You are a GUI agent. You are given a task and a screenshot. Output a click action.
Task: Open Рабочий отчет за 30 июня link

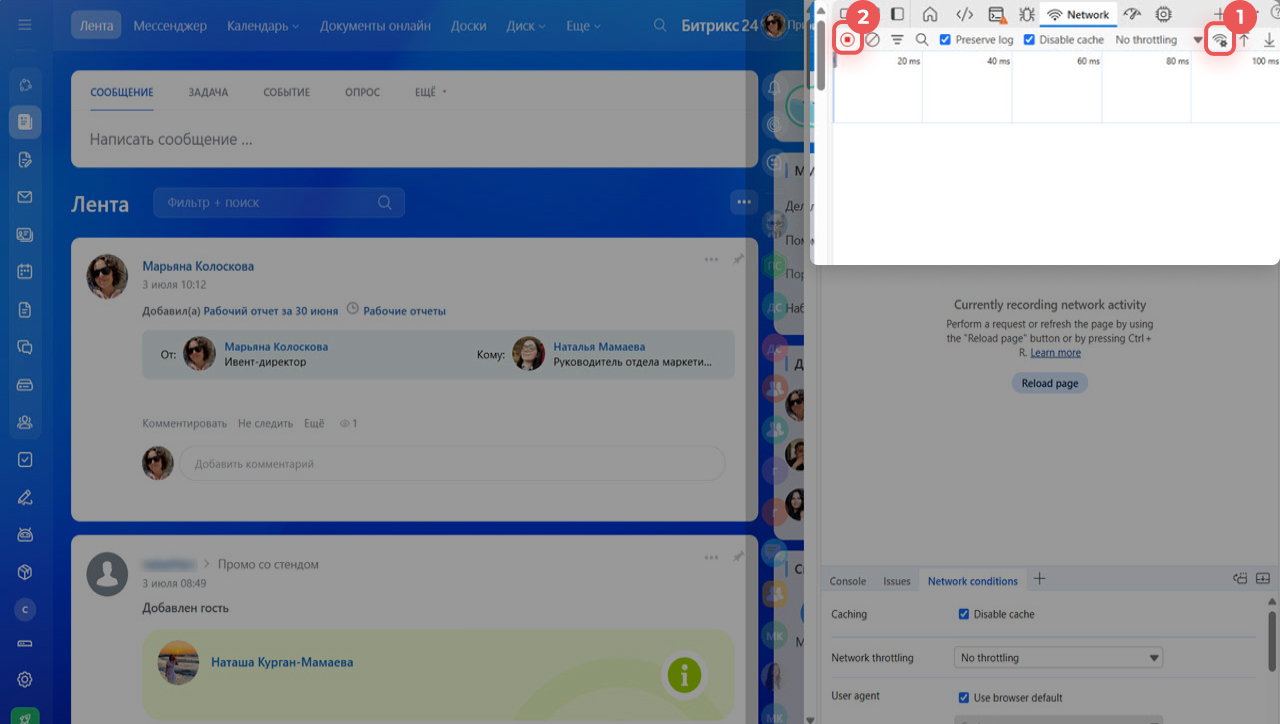click(x=271, y=311)
